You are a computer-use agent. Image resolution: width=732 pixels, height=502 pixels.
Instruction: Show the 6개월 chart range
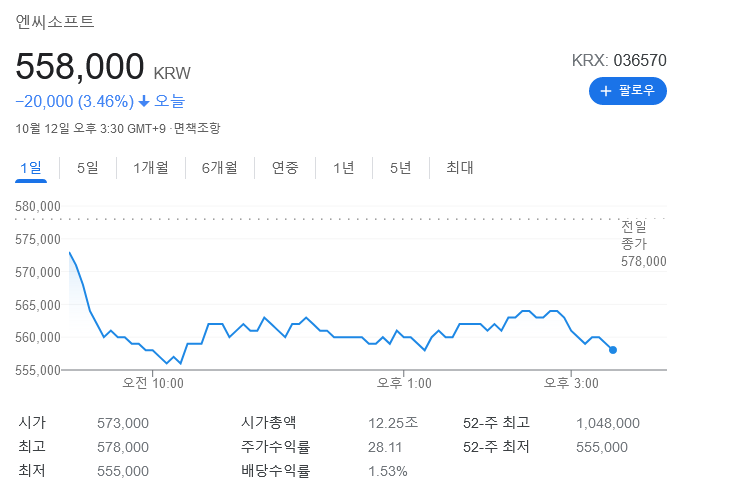coord(219,168)
